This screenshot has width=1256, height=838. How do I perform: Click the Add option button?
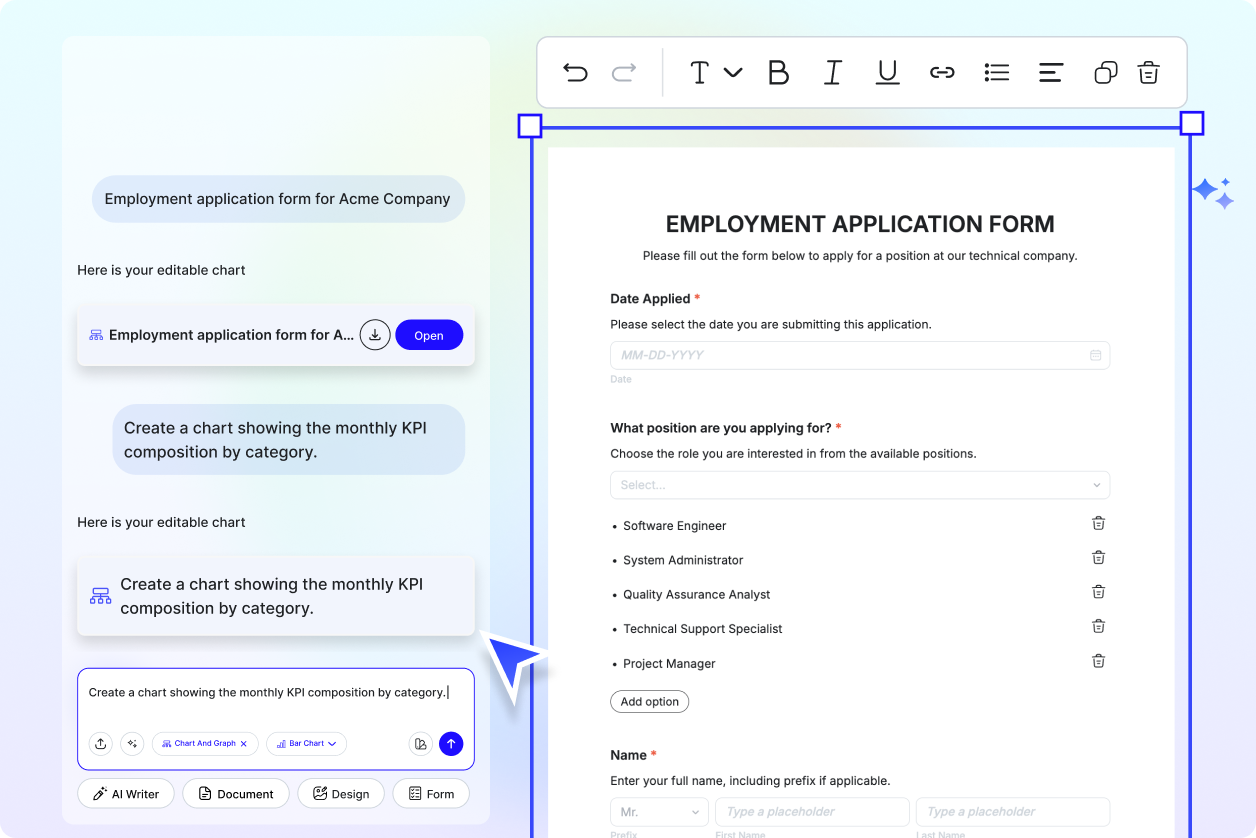(649, 702)
